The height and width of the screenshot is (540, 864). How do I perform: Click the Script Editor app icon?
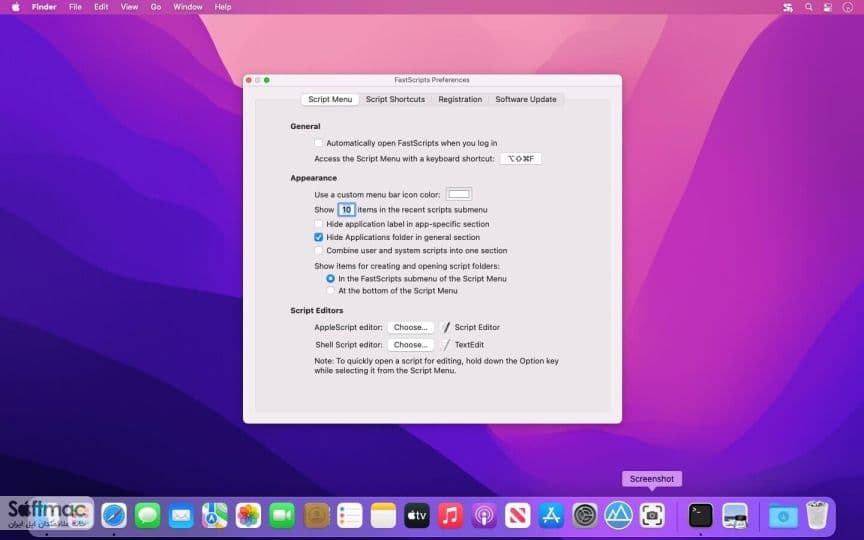click(x=446, y=327)
